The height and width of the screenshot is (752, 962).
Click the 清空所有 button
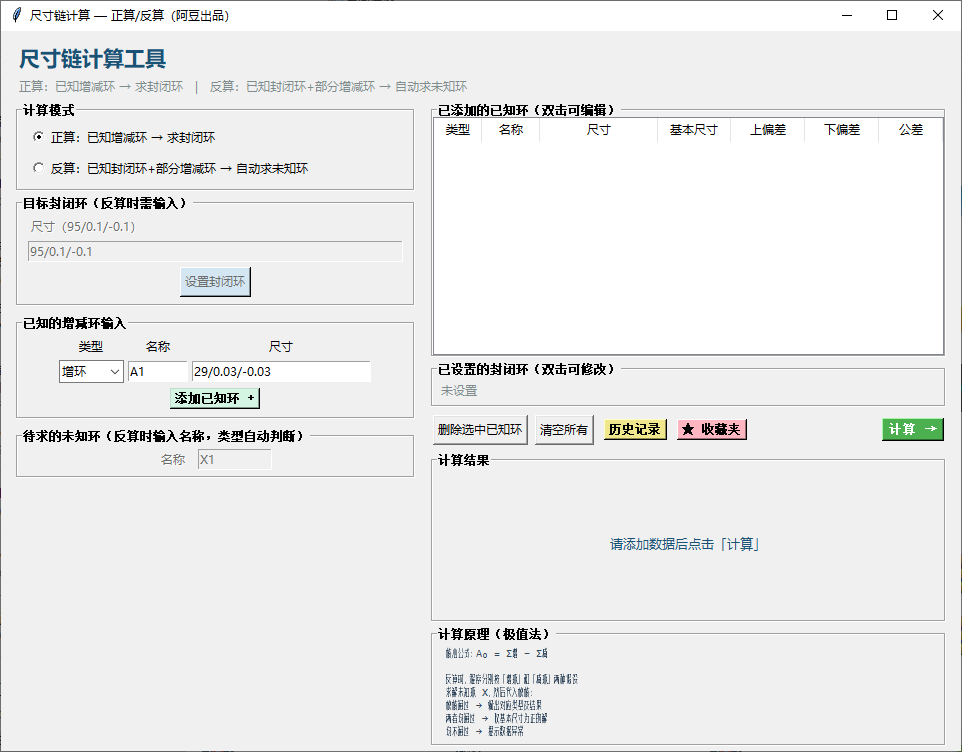564,429
